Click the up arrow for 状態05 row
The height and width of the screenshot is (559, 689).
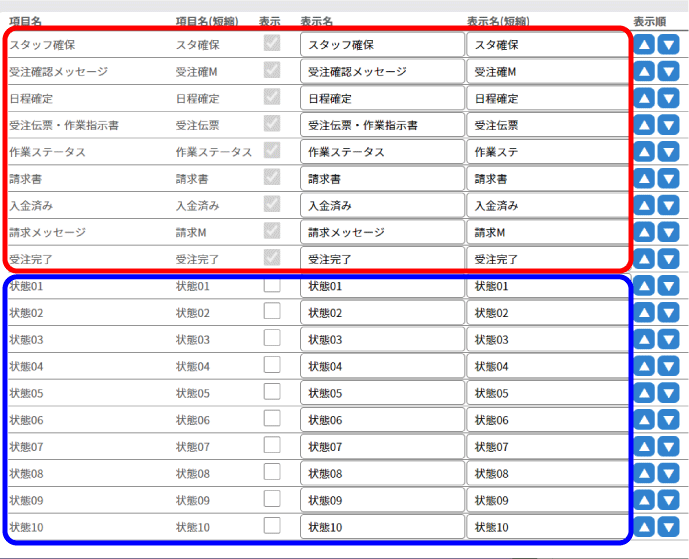click(x=645, y=393)
